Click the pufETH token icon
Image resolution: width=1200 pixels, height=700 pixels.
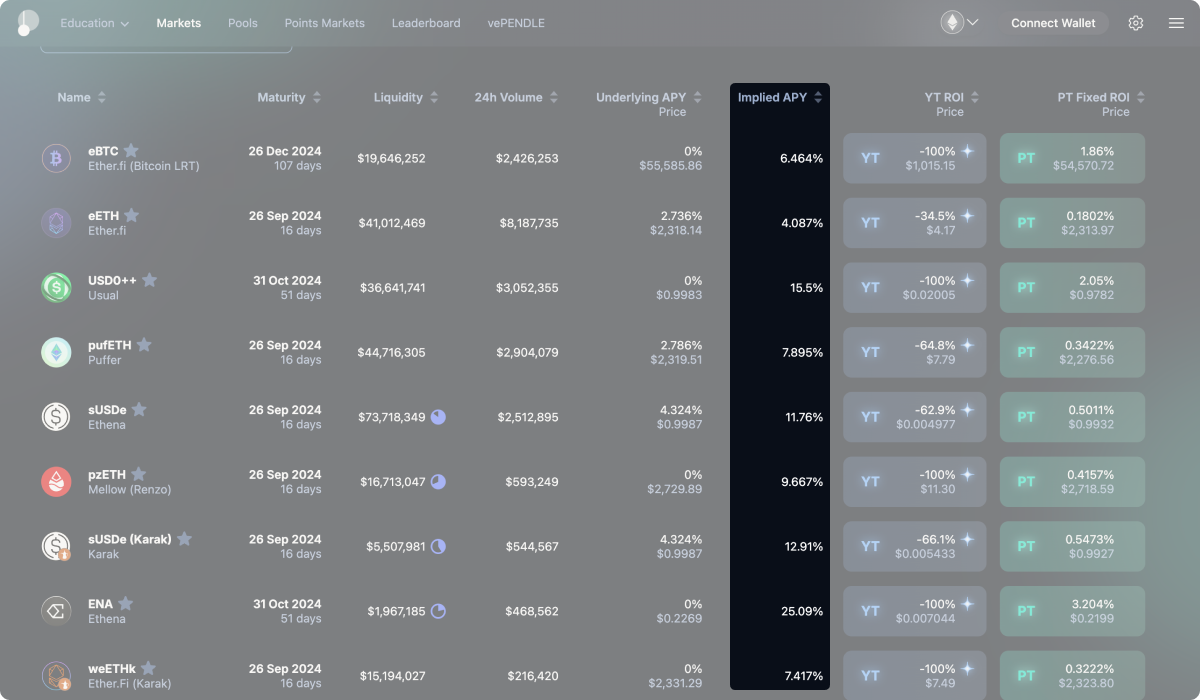[56, 352]
